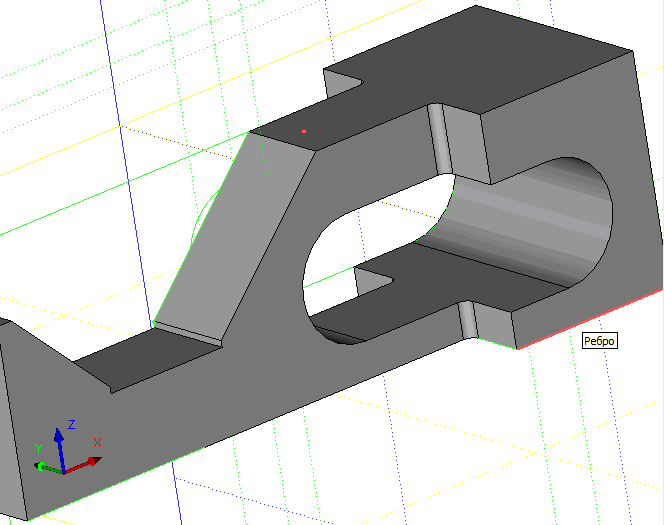Click the blue Z axis arrow of the gizmo

(61, 450)
